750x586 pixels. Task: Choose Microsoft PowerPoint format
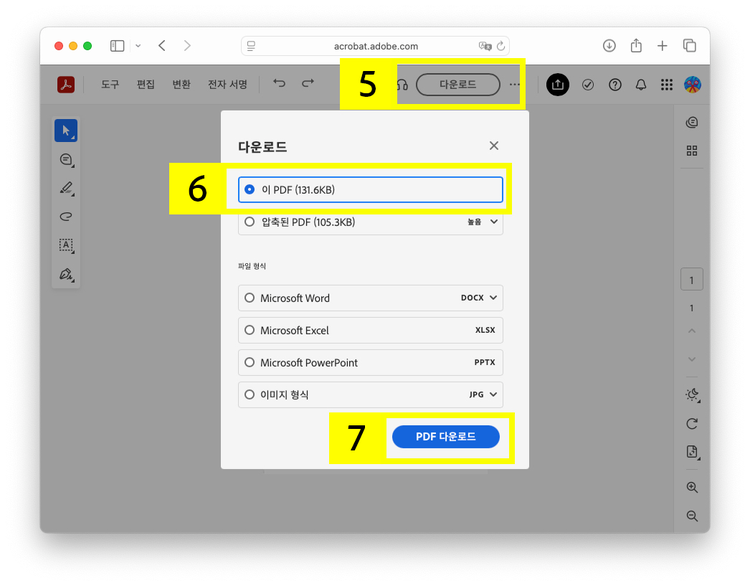(x=371, y=363)
